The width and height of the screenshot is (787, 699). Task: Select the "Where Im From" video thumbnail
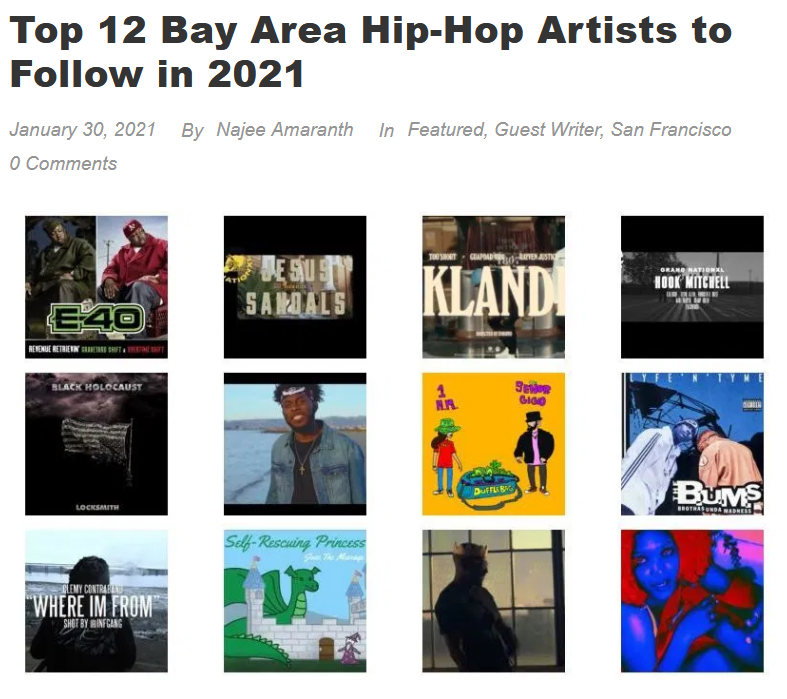point(96,601)
